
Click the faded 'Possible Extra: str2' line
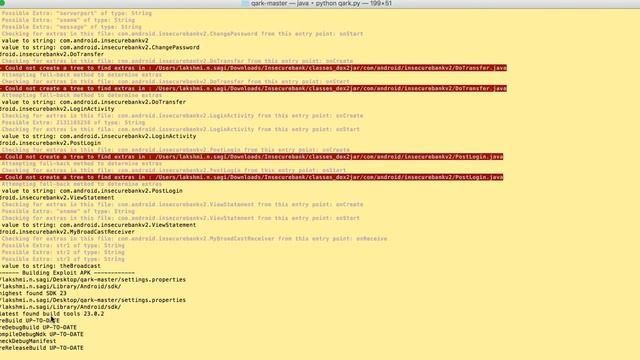[63, 252]
